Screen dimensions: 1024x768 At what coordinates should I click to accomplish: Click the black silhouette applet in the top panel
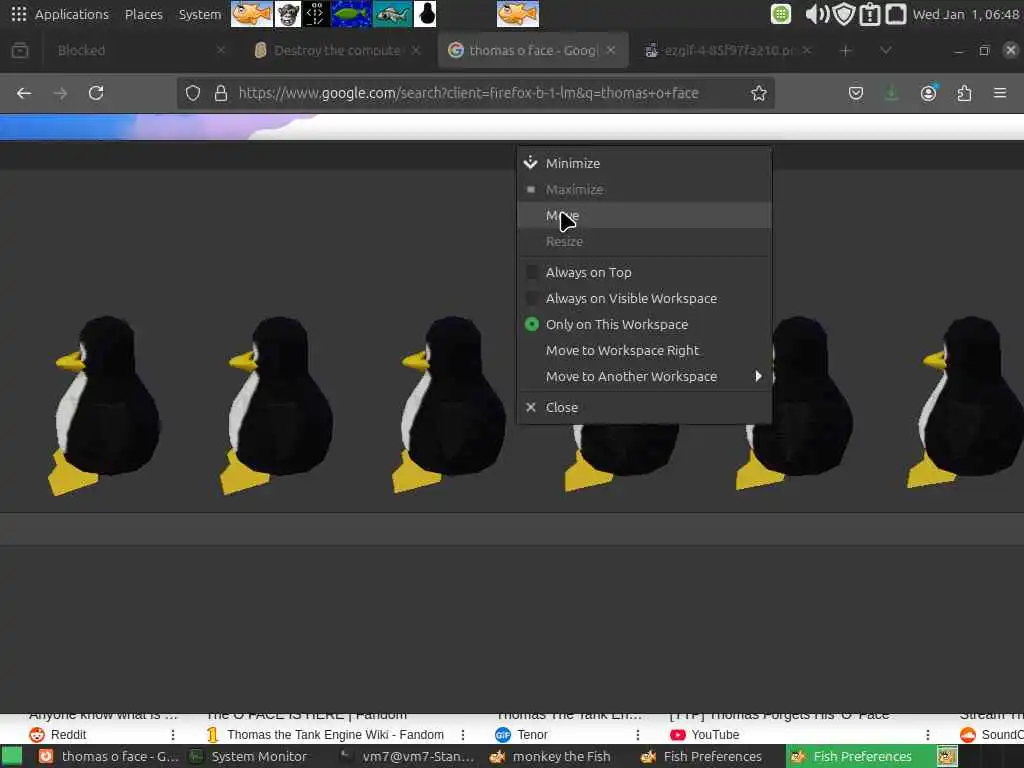point(425,14)
